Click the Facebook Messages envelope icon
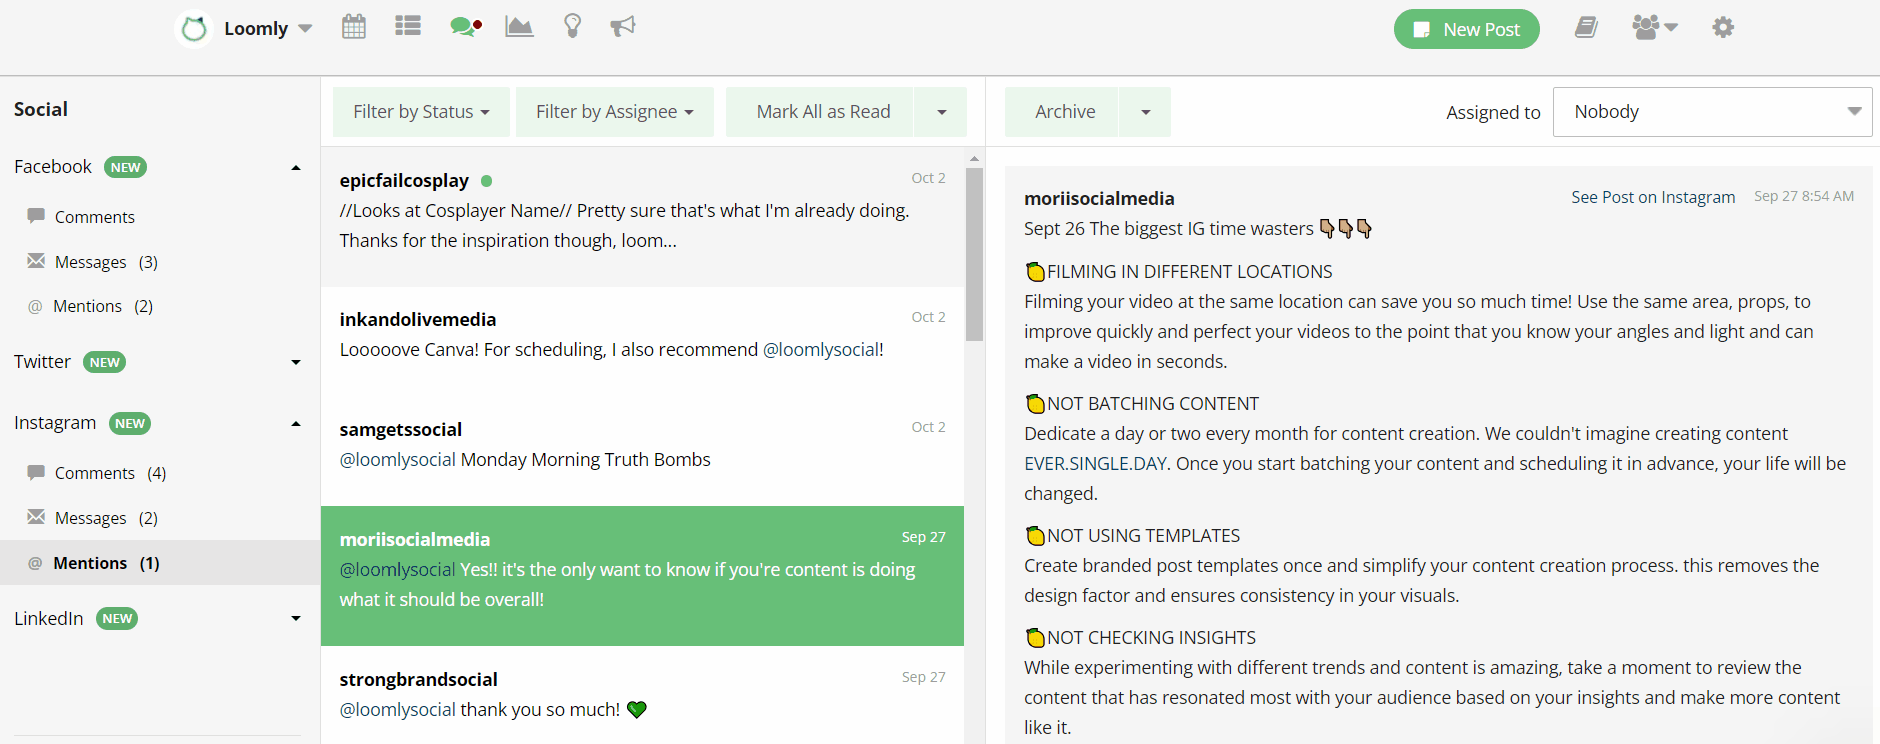This screenshot has width=1880, height=744. coord(36,260)
